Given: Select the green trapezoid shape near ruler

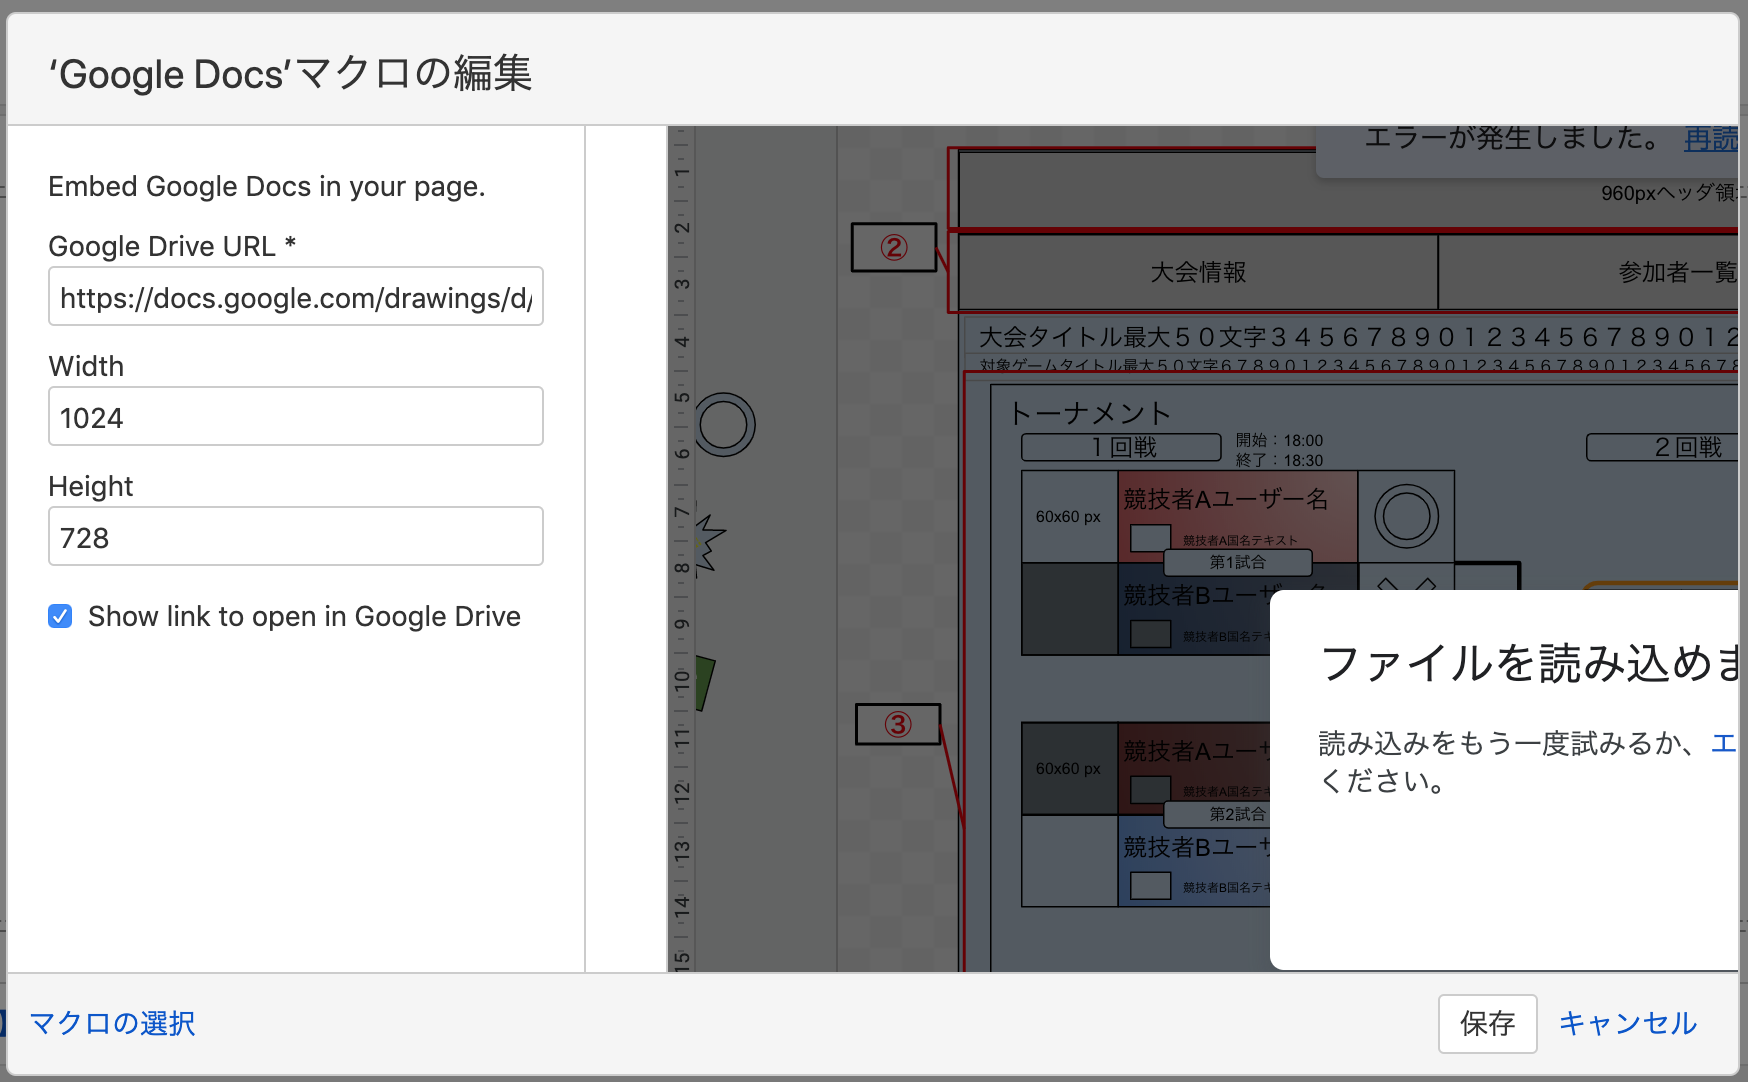Looking at the screenshot, I should click(704, 683).
